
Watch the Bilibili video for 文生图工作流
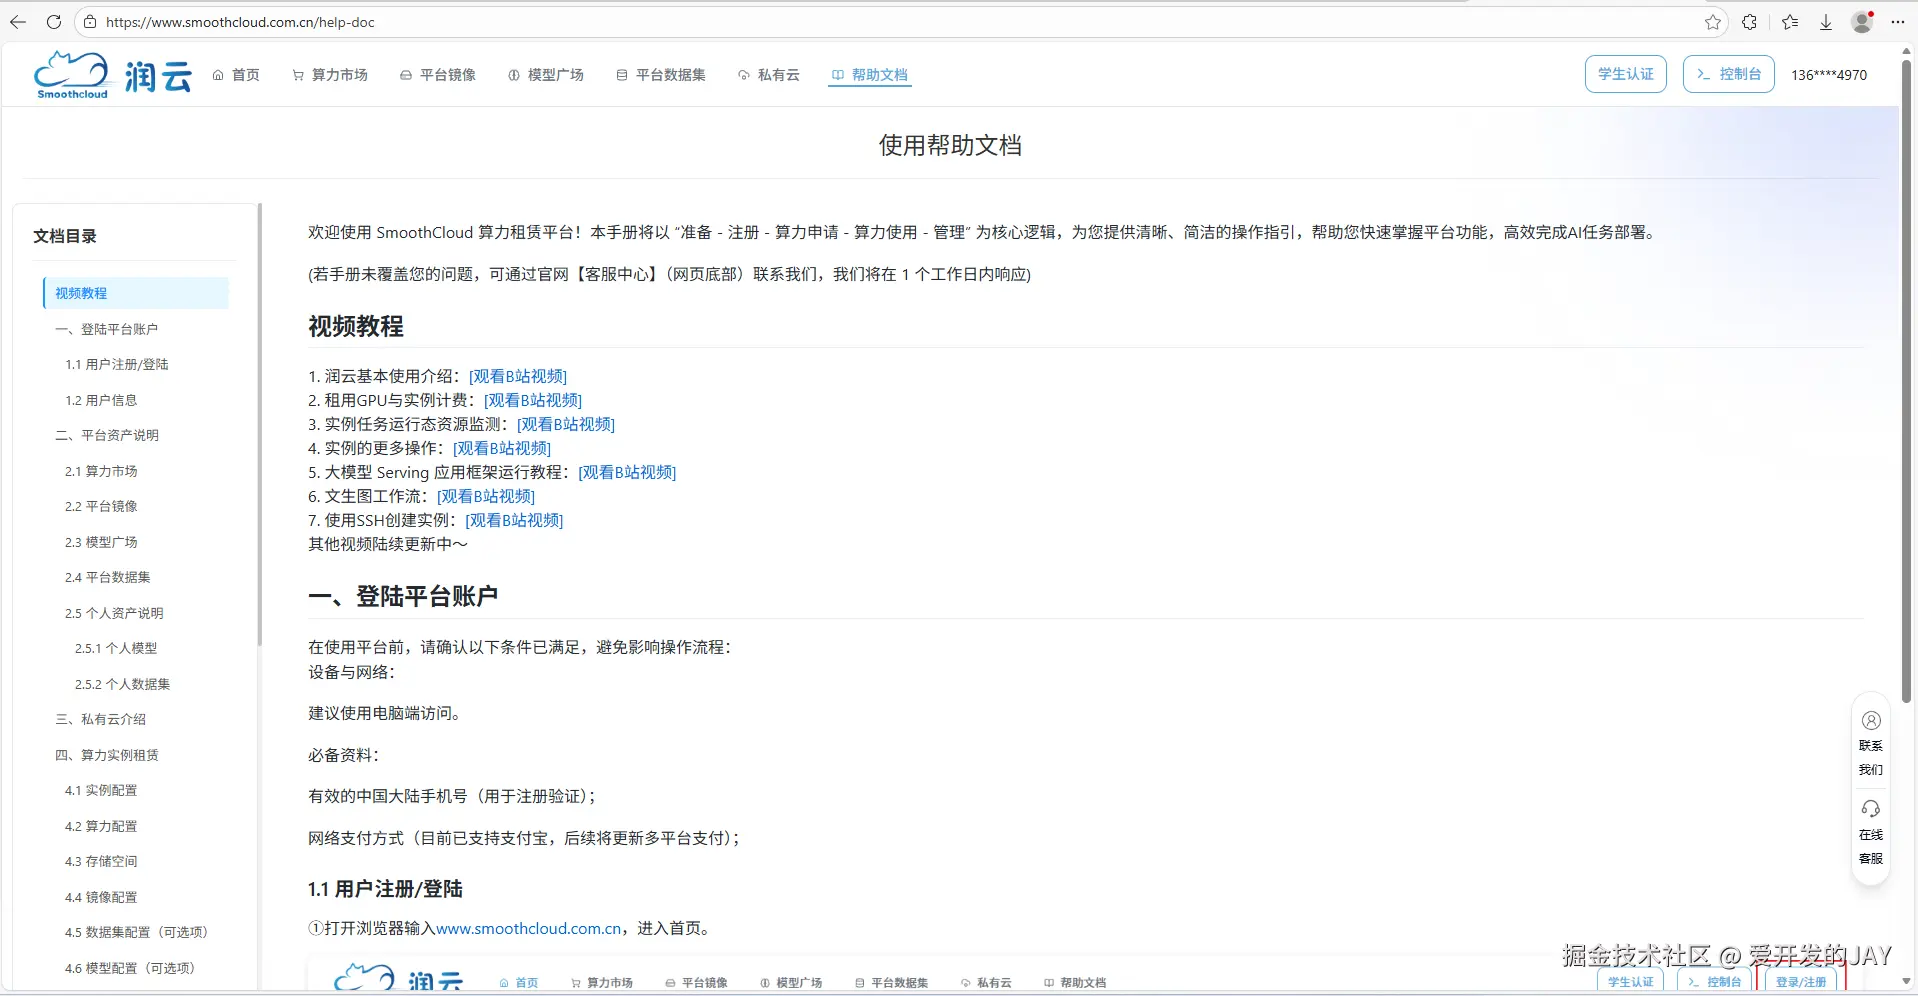point(486,496)
